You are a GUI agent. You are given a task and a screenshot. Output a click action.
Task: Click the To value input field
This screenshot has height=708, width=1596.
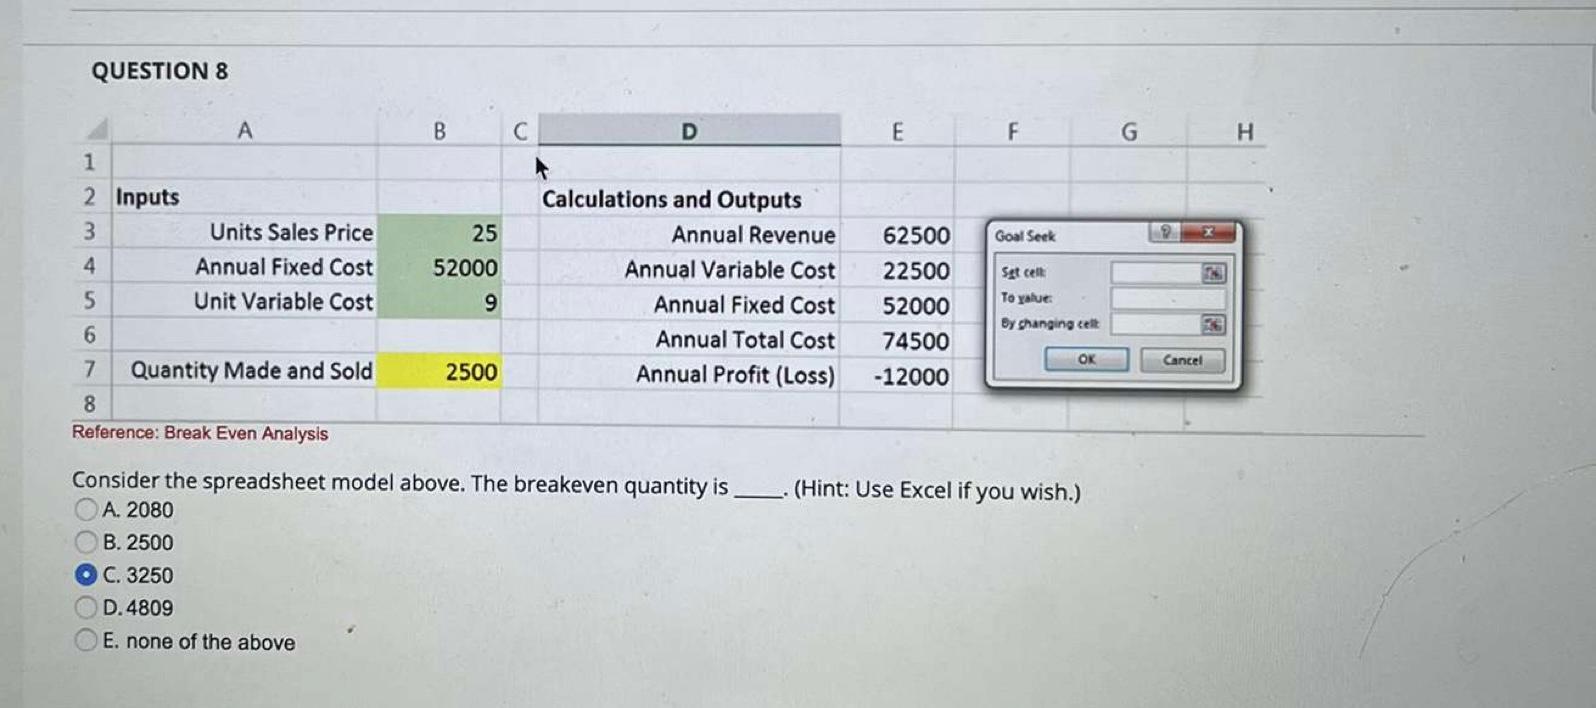[1167, 298]
